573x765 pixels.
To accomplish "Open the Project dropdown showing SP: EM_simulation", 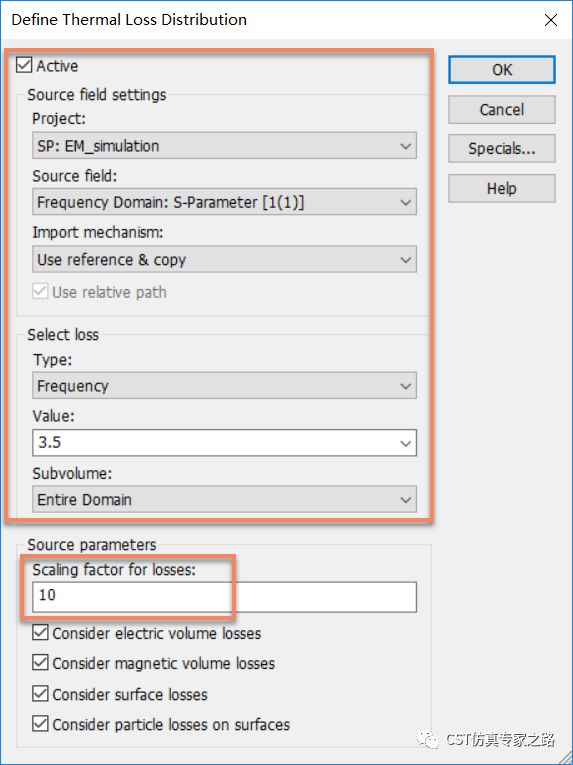I will coord(225,145).
